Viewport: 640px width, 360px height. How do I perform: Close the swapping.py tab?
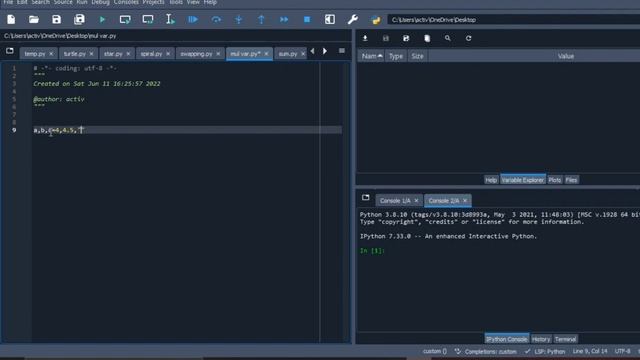click(x=218, y=53)
